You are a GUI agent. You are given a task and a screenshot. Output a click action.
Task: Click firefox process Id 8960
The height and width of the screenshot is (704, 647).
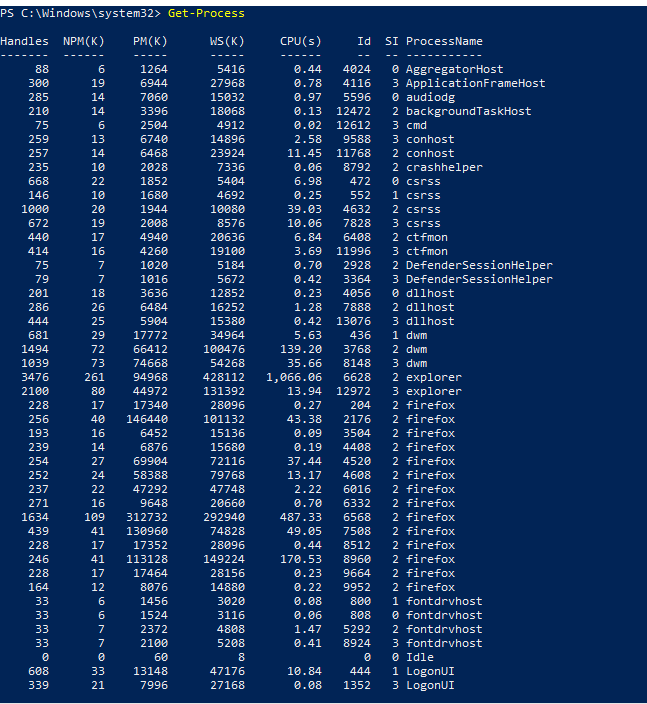(x=357, y=559)
